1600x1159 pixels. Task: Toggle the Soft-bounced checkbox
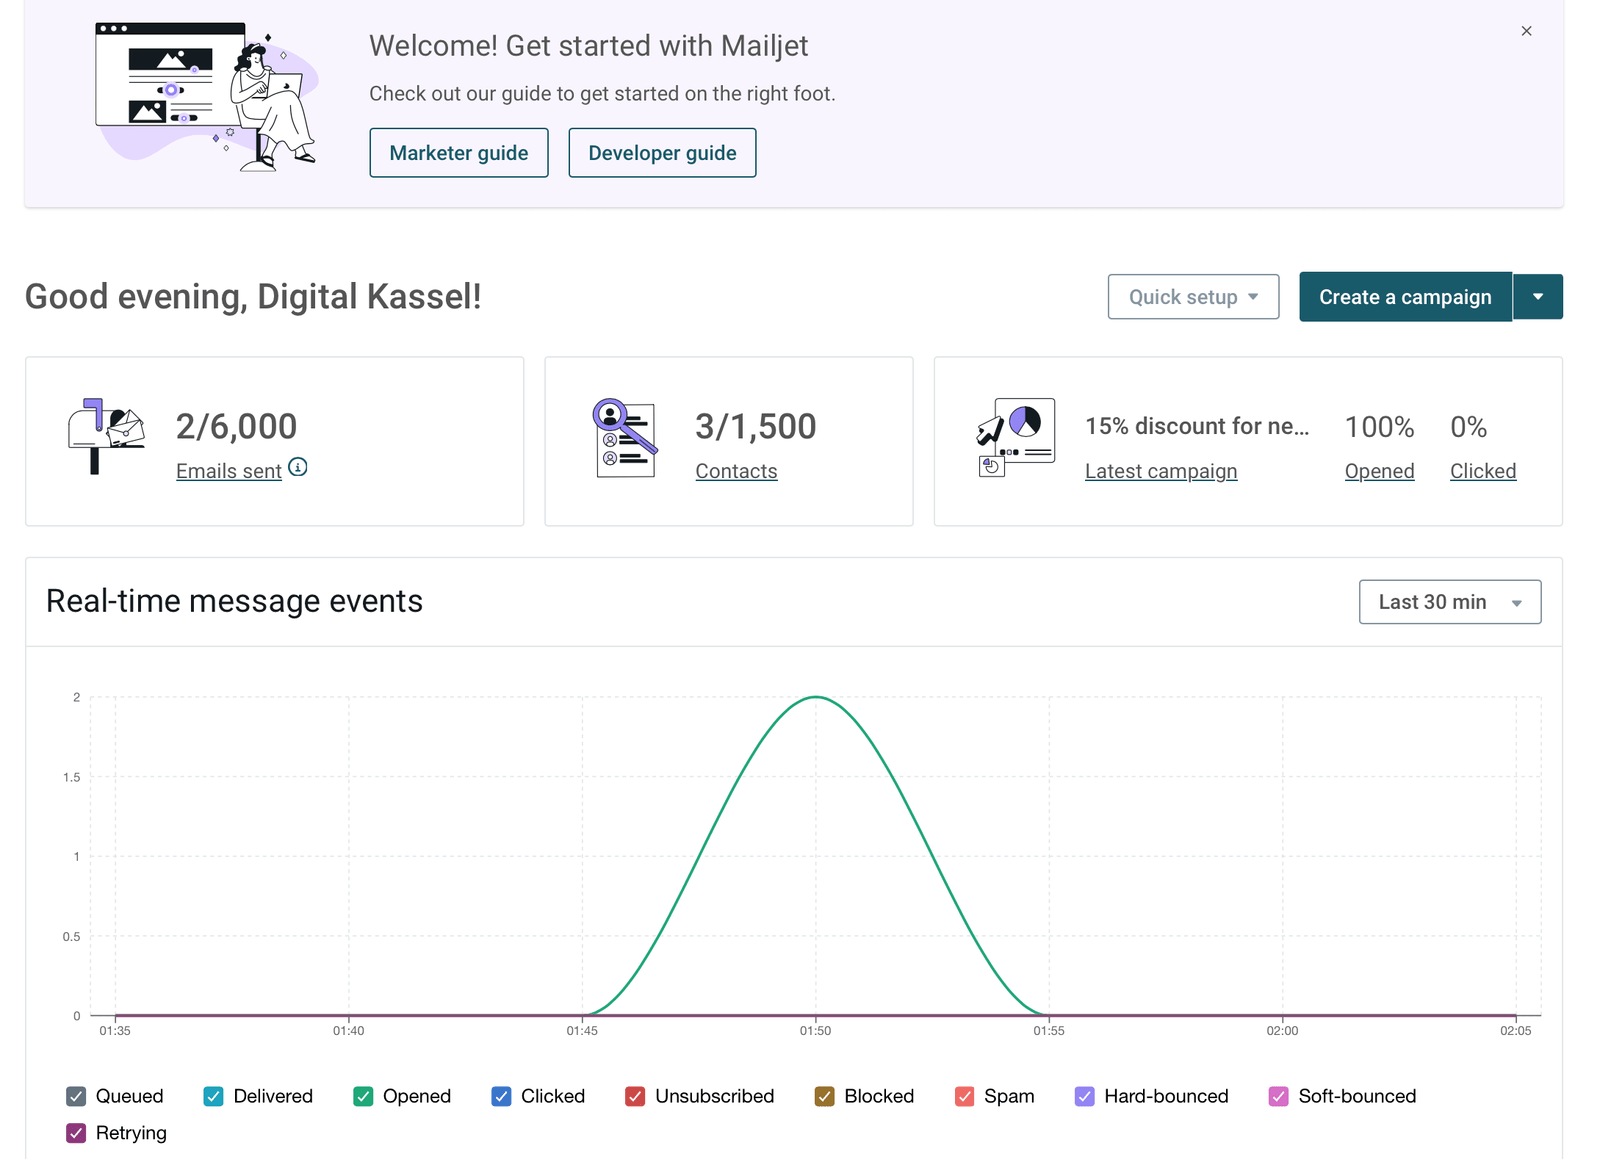pyautogui.click(x=1278, y=1096)
